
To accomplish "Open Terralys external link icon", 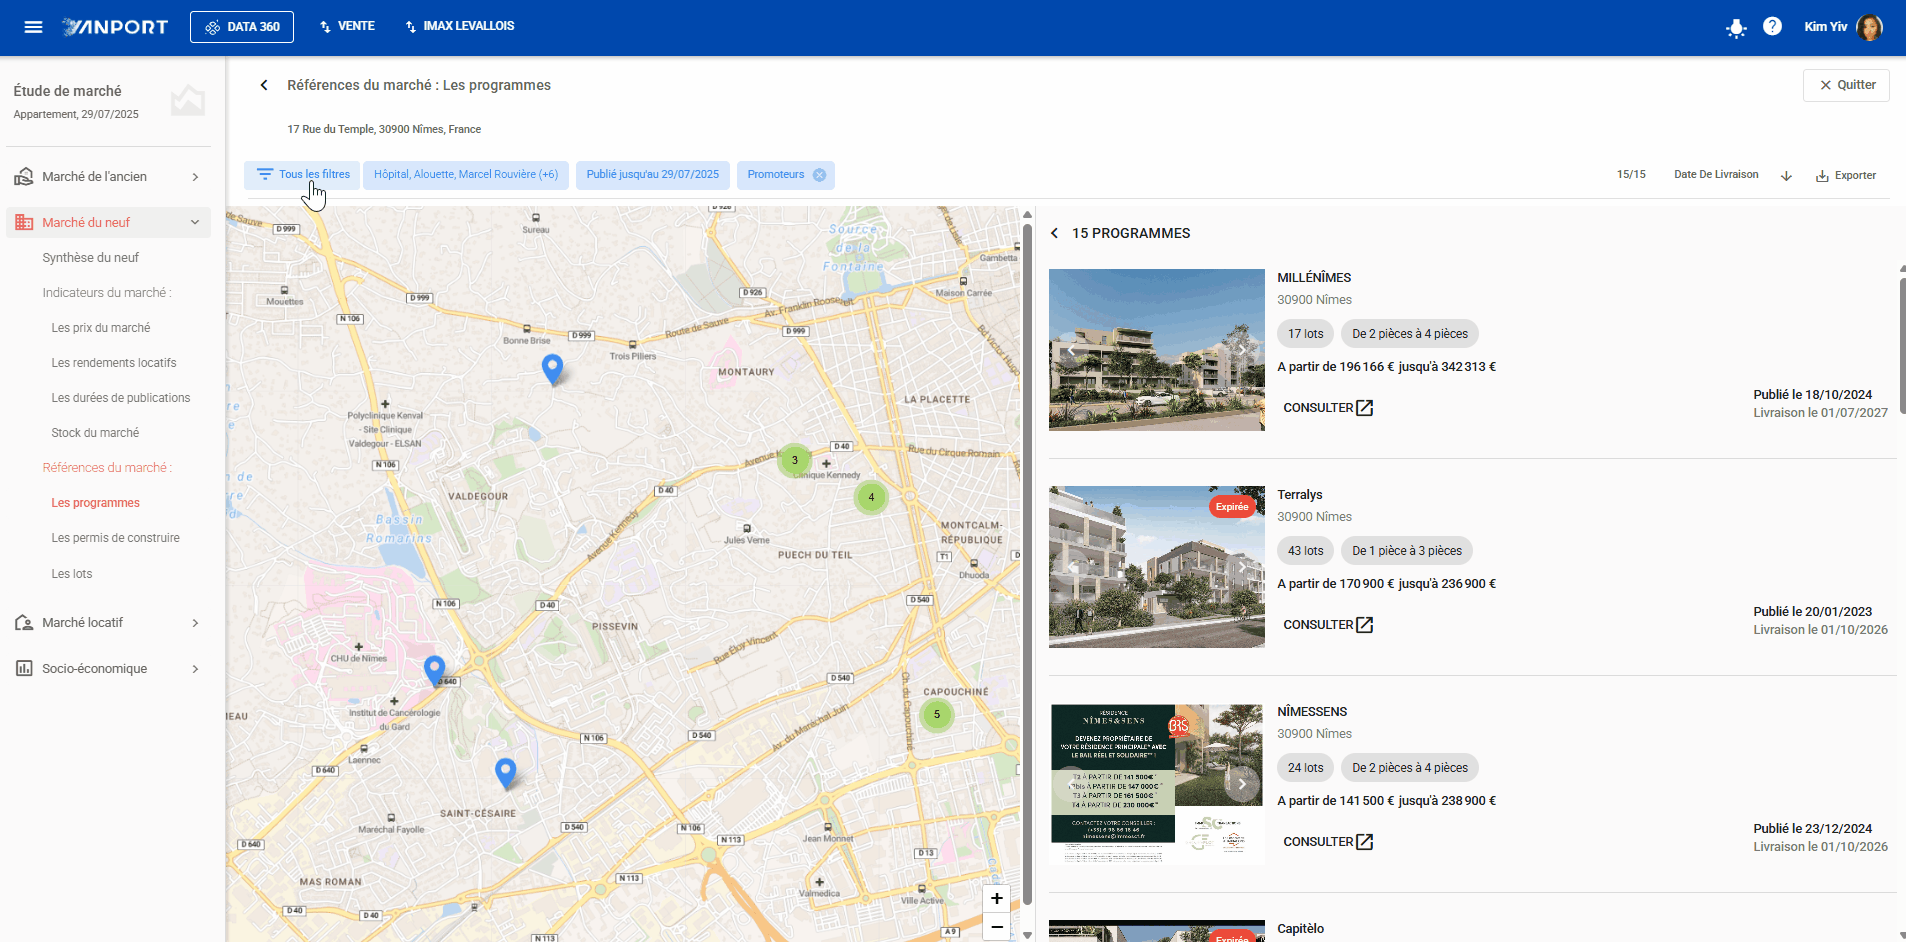I will [1365, 625].
